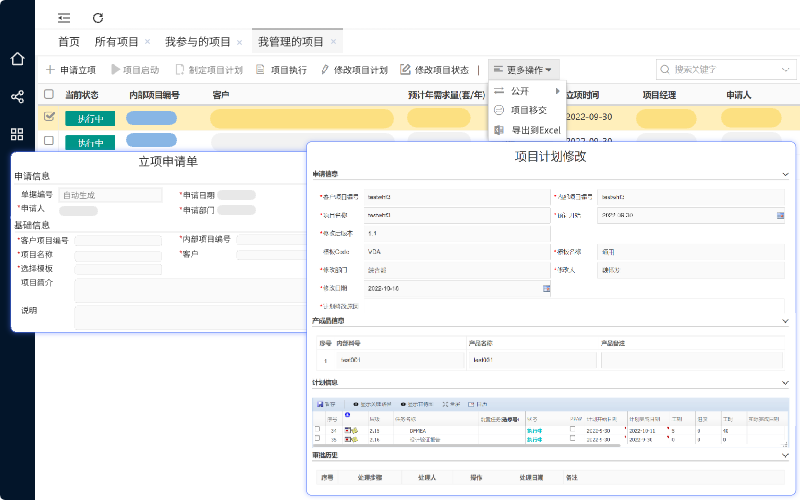The width and height of the screenshot is (800, 500).
Task: Open the share icon in left sidebar
Action: [x=17, y=97]
